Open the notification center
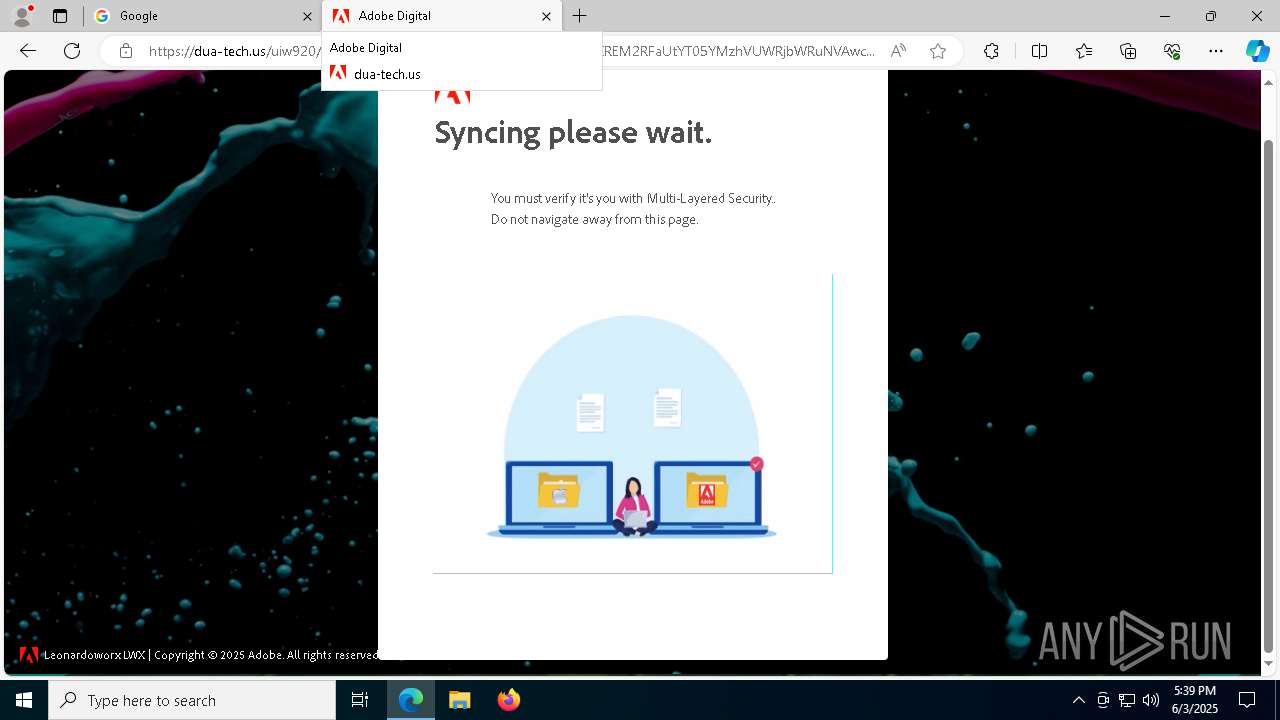 point(1247,700)
